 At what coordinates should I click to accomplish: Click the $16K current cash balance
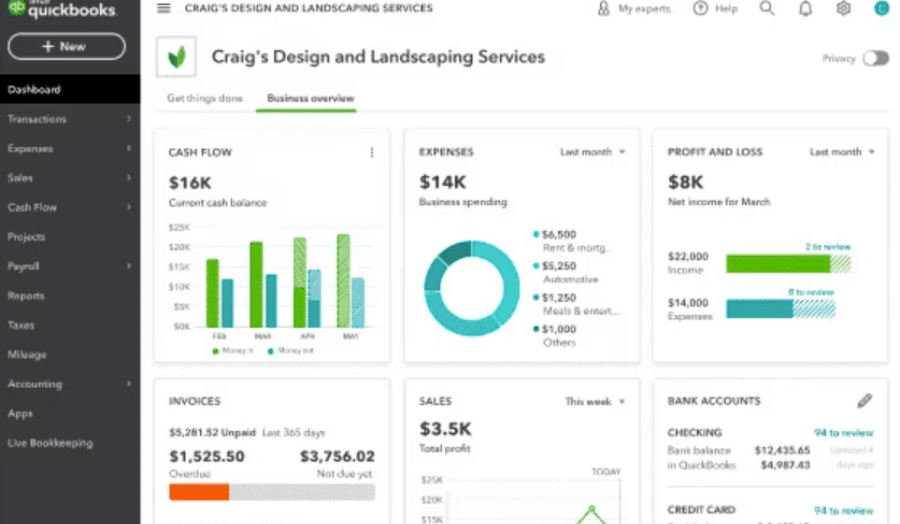(x=190, y=183)
